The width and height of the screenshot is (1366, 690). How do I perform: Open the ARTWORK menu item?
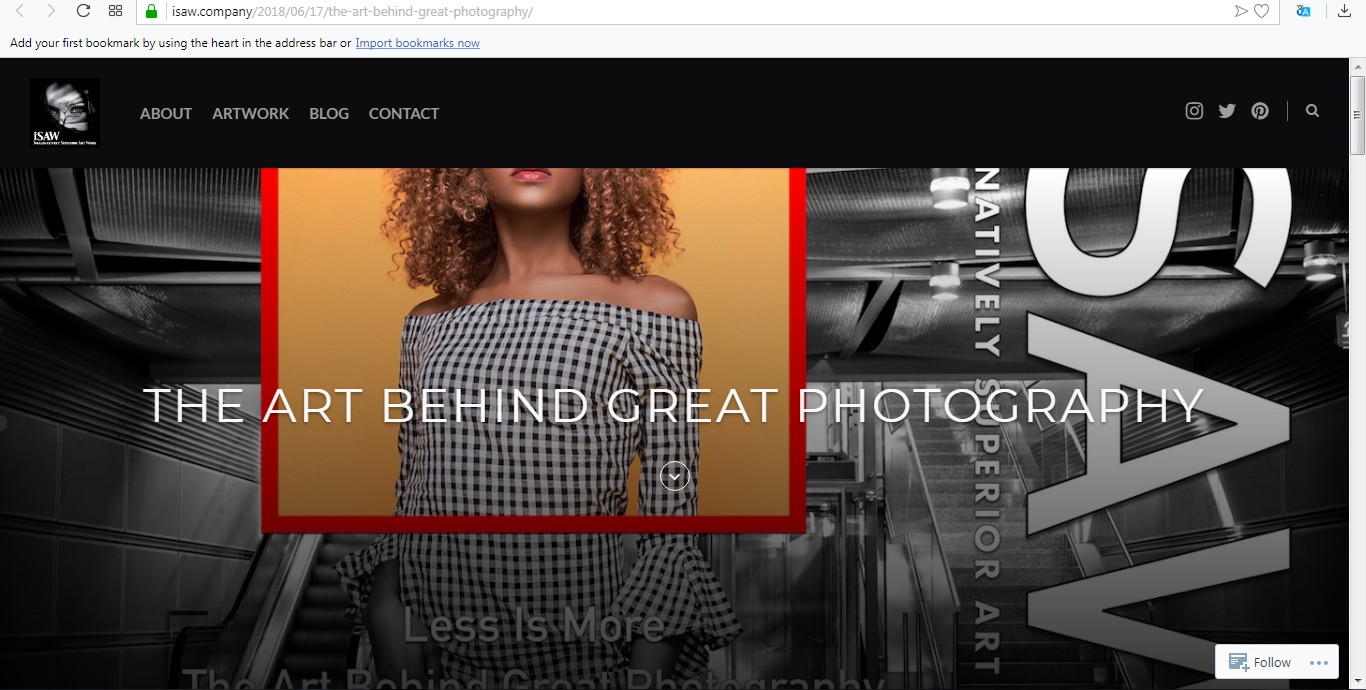[x=250, y=113]
